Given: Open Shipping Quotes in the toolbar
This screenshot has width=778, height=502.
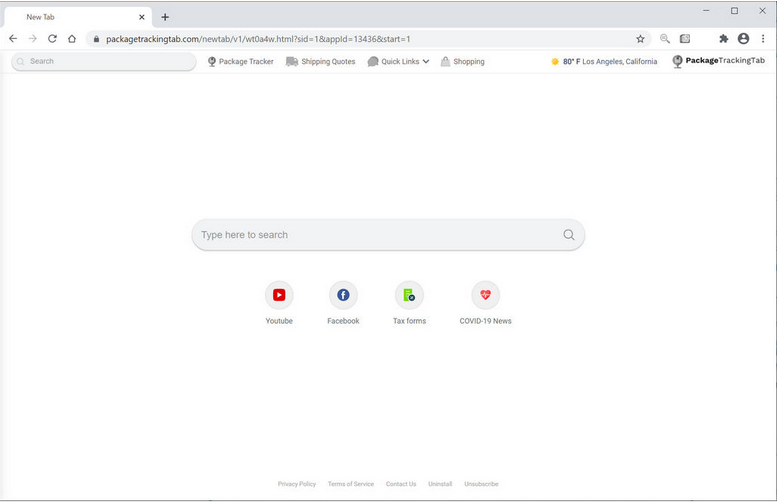Looking at the screenshot, I should pos(321,62).
